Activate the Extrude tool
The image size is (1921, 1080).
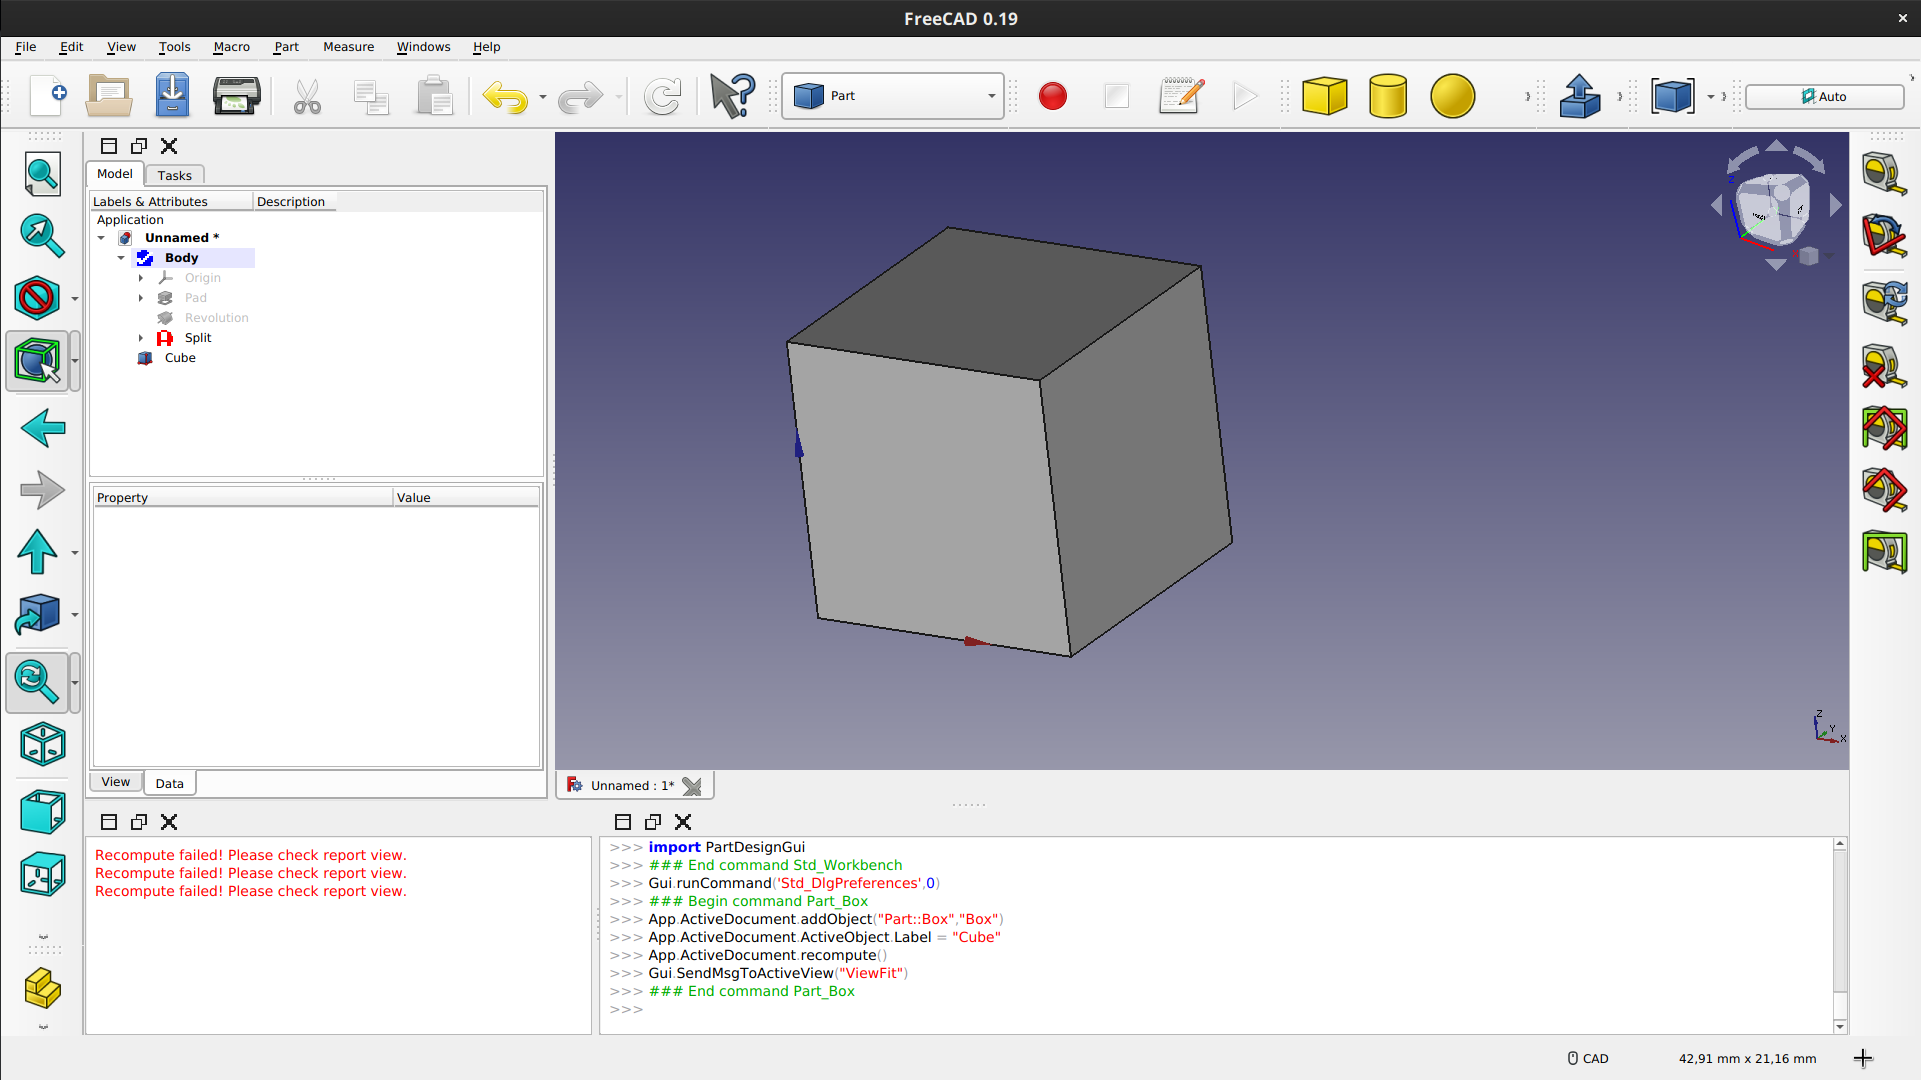(1579, 96)
